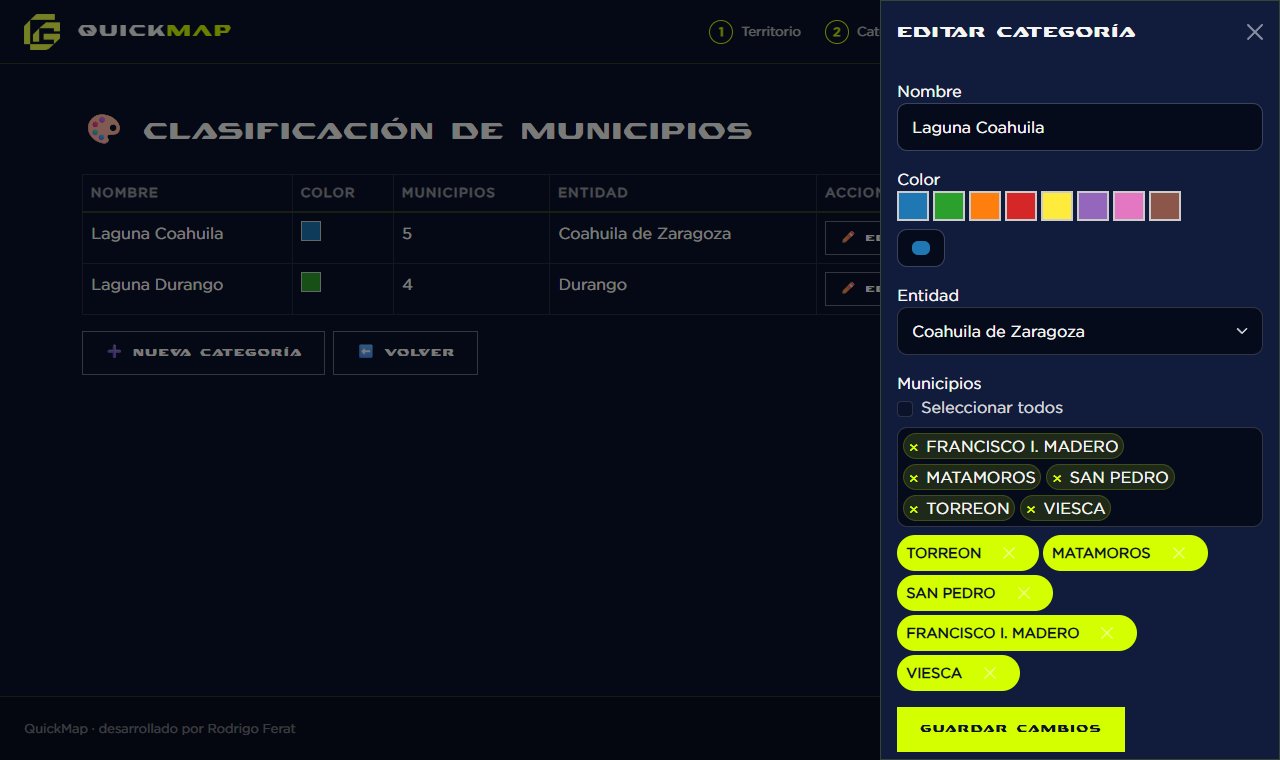Click the x on the yellow SAN PEDRO tag
1280x760 pixels.
pyautogui.click(x=1024, y=593)
